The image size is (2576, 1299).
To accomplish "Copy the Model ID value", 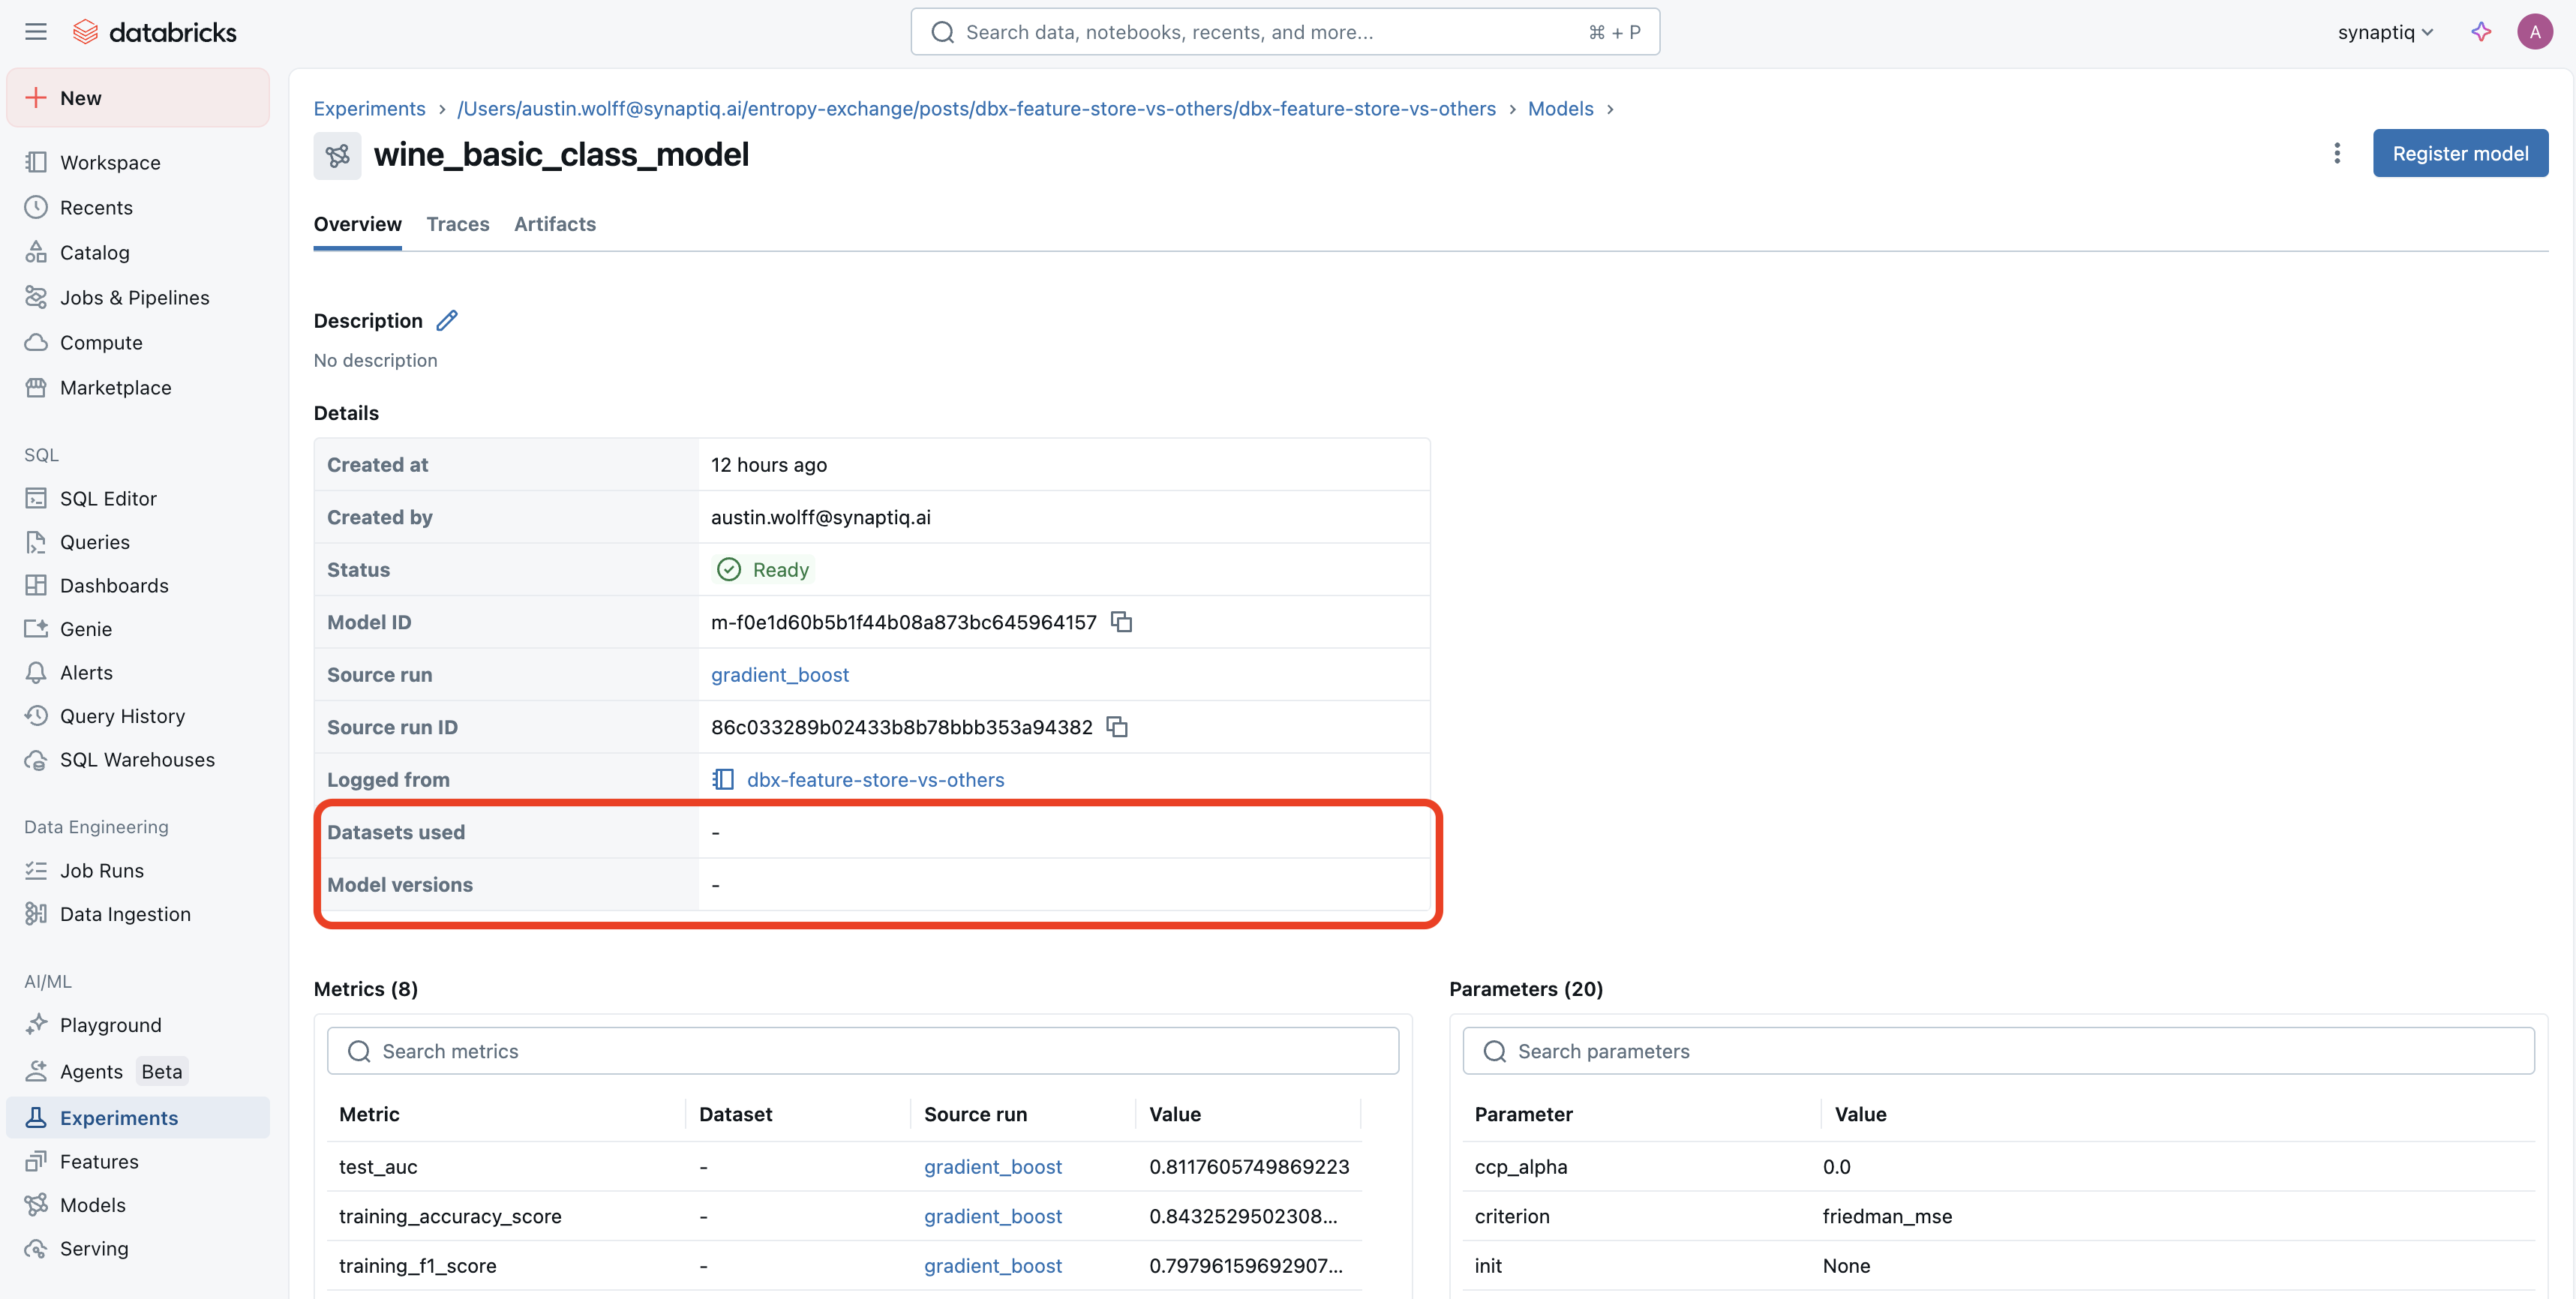I will [x=1122, y=622].
